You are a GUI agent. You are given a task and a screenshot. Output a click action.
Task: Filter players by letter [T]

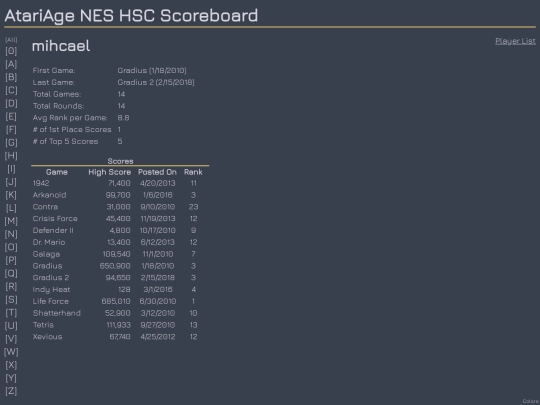click(x=11, y=313)
